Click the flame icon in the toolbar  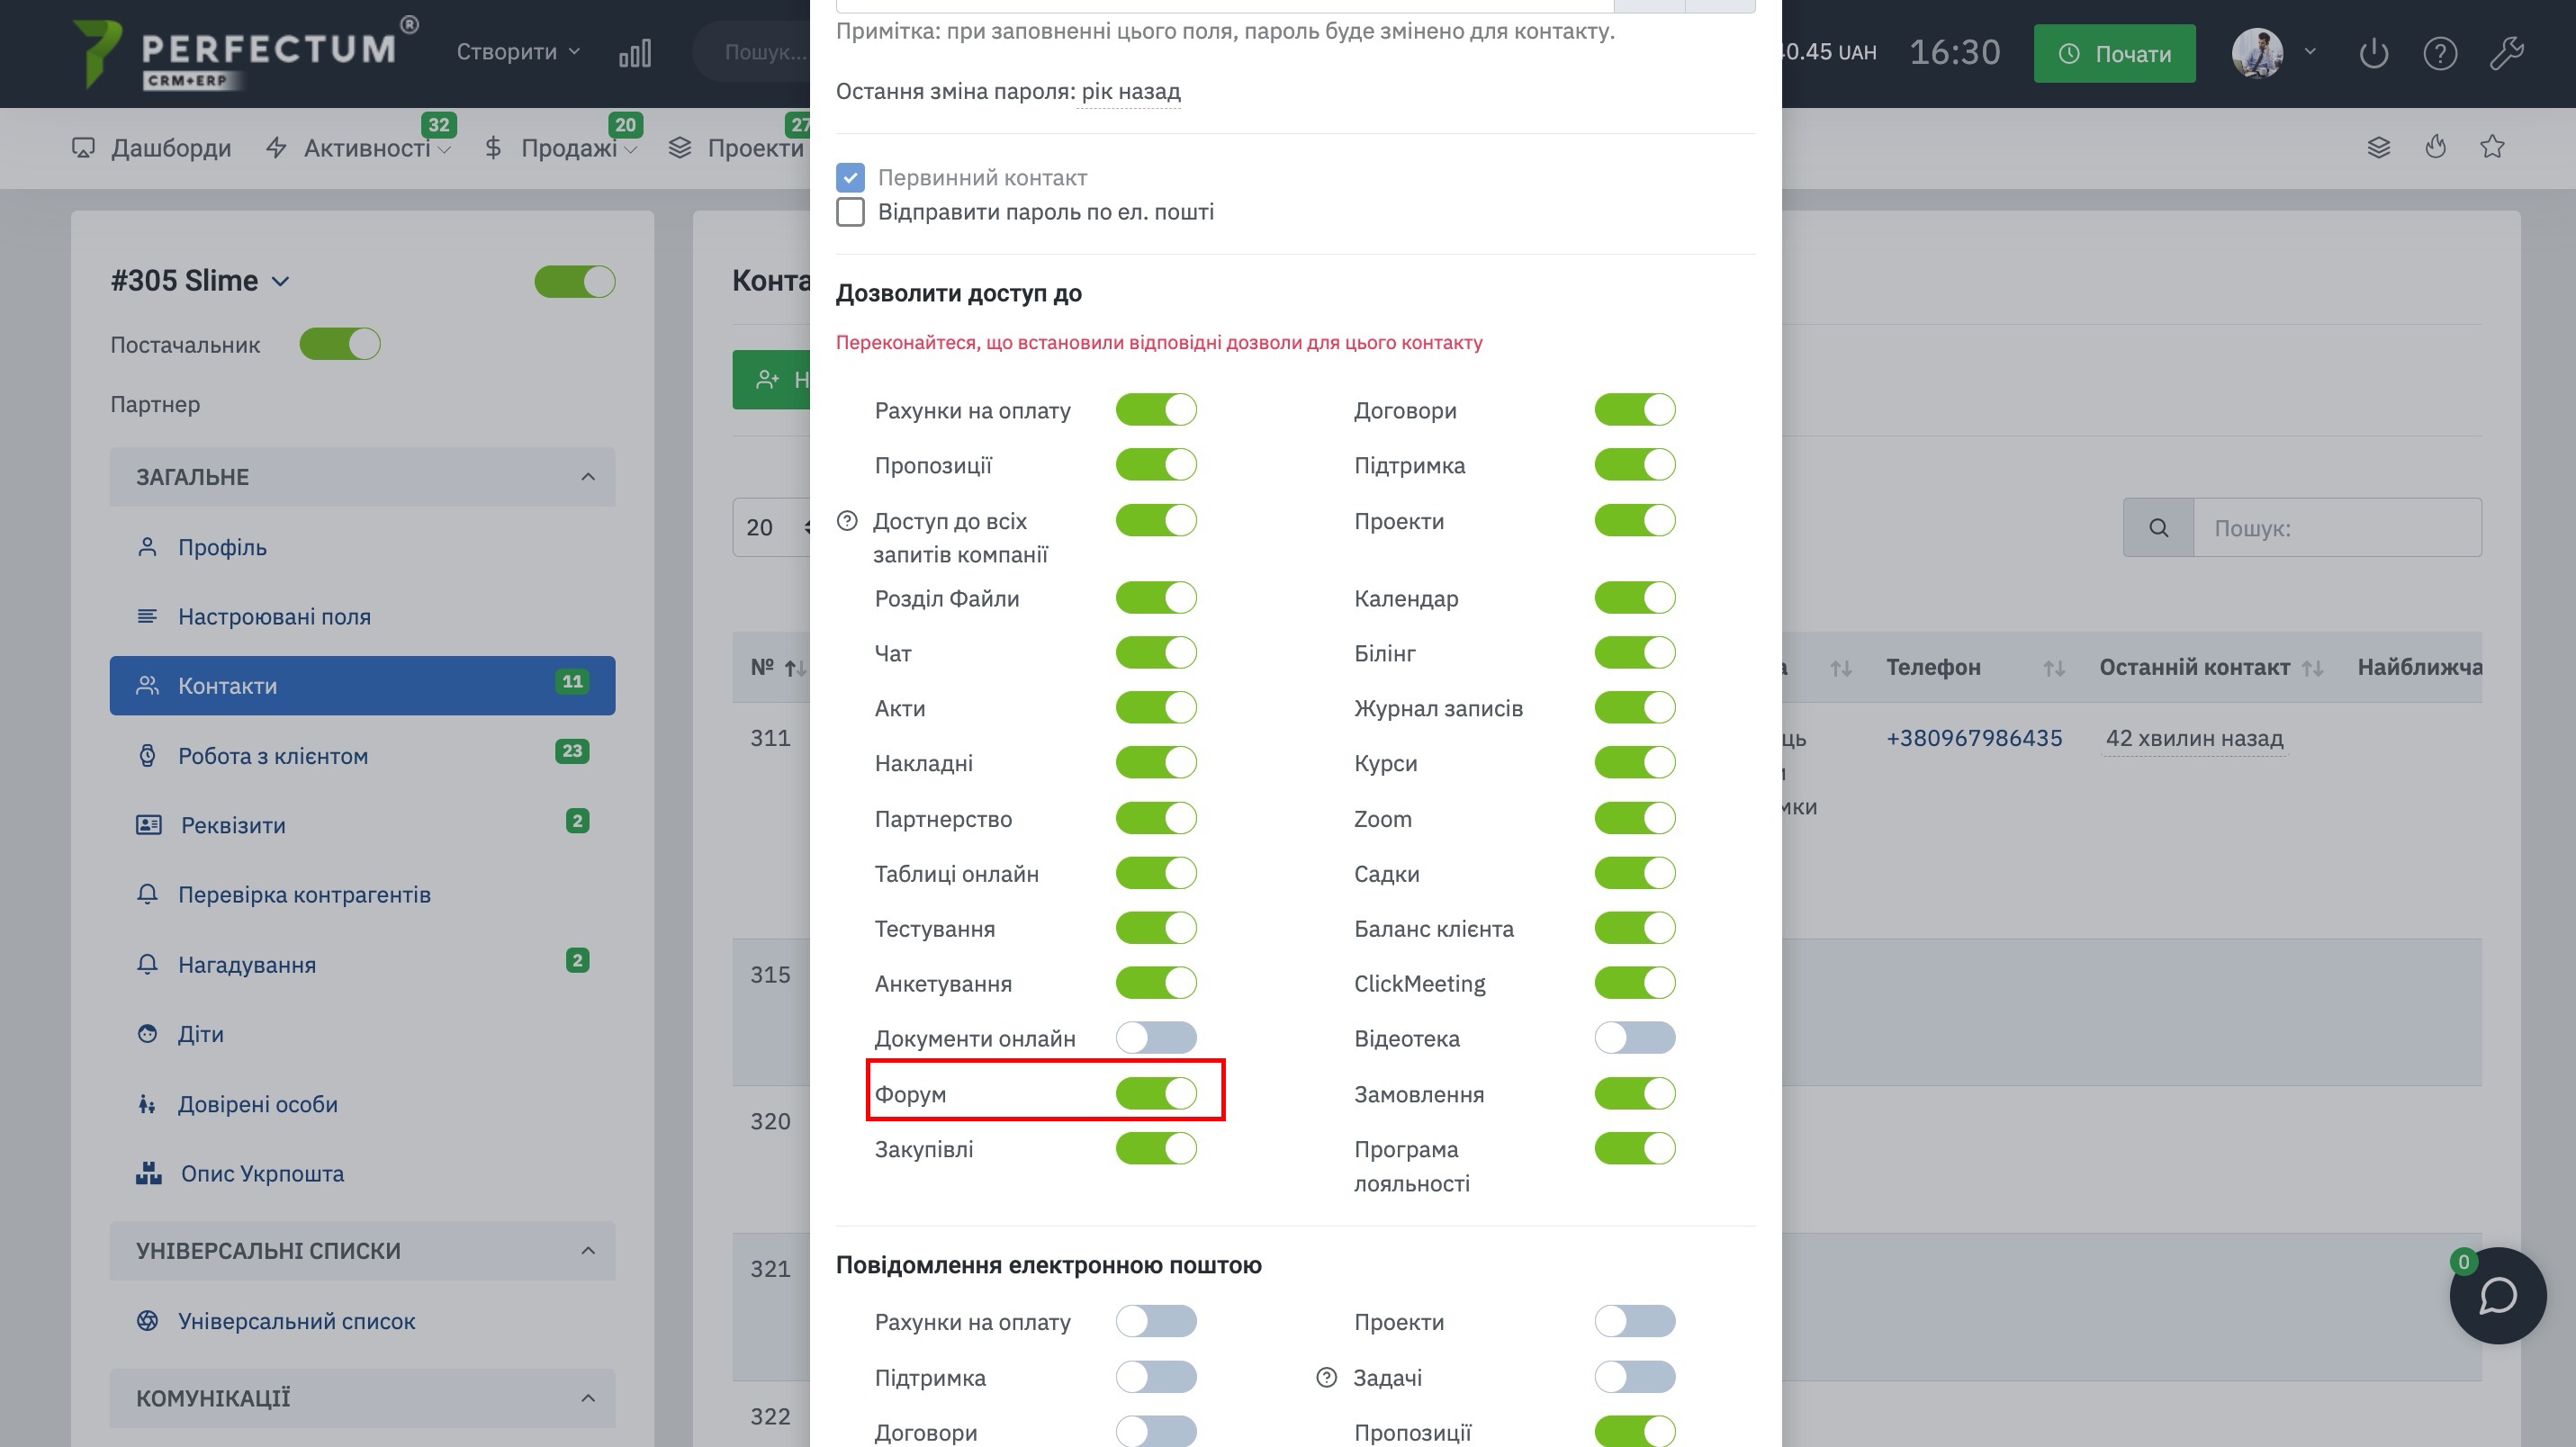pos(2436,147)
